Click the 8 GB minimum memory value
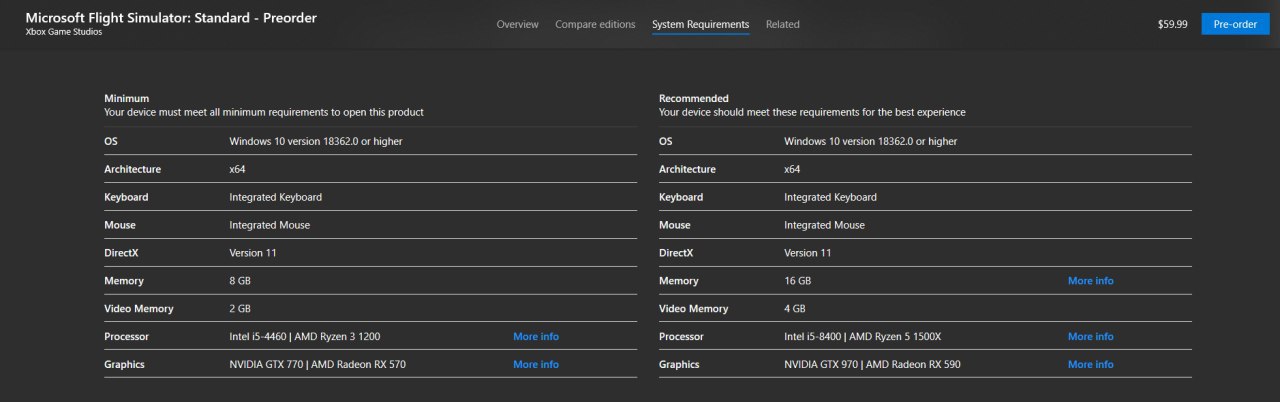The image size is (1280, 402). click(240, 281)
